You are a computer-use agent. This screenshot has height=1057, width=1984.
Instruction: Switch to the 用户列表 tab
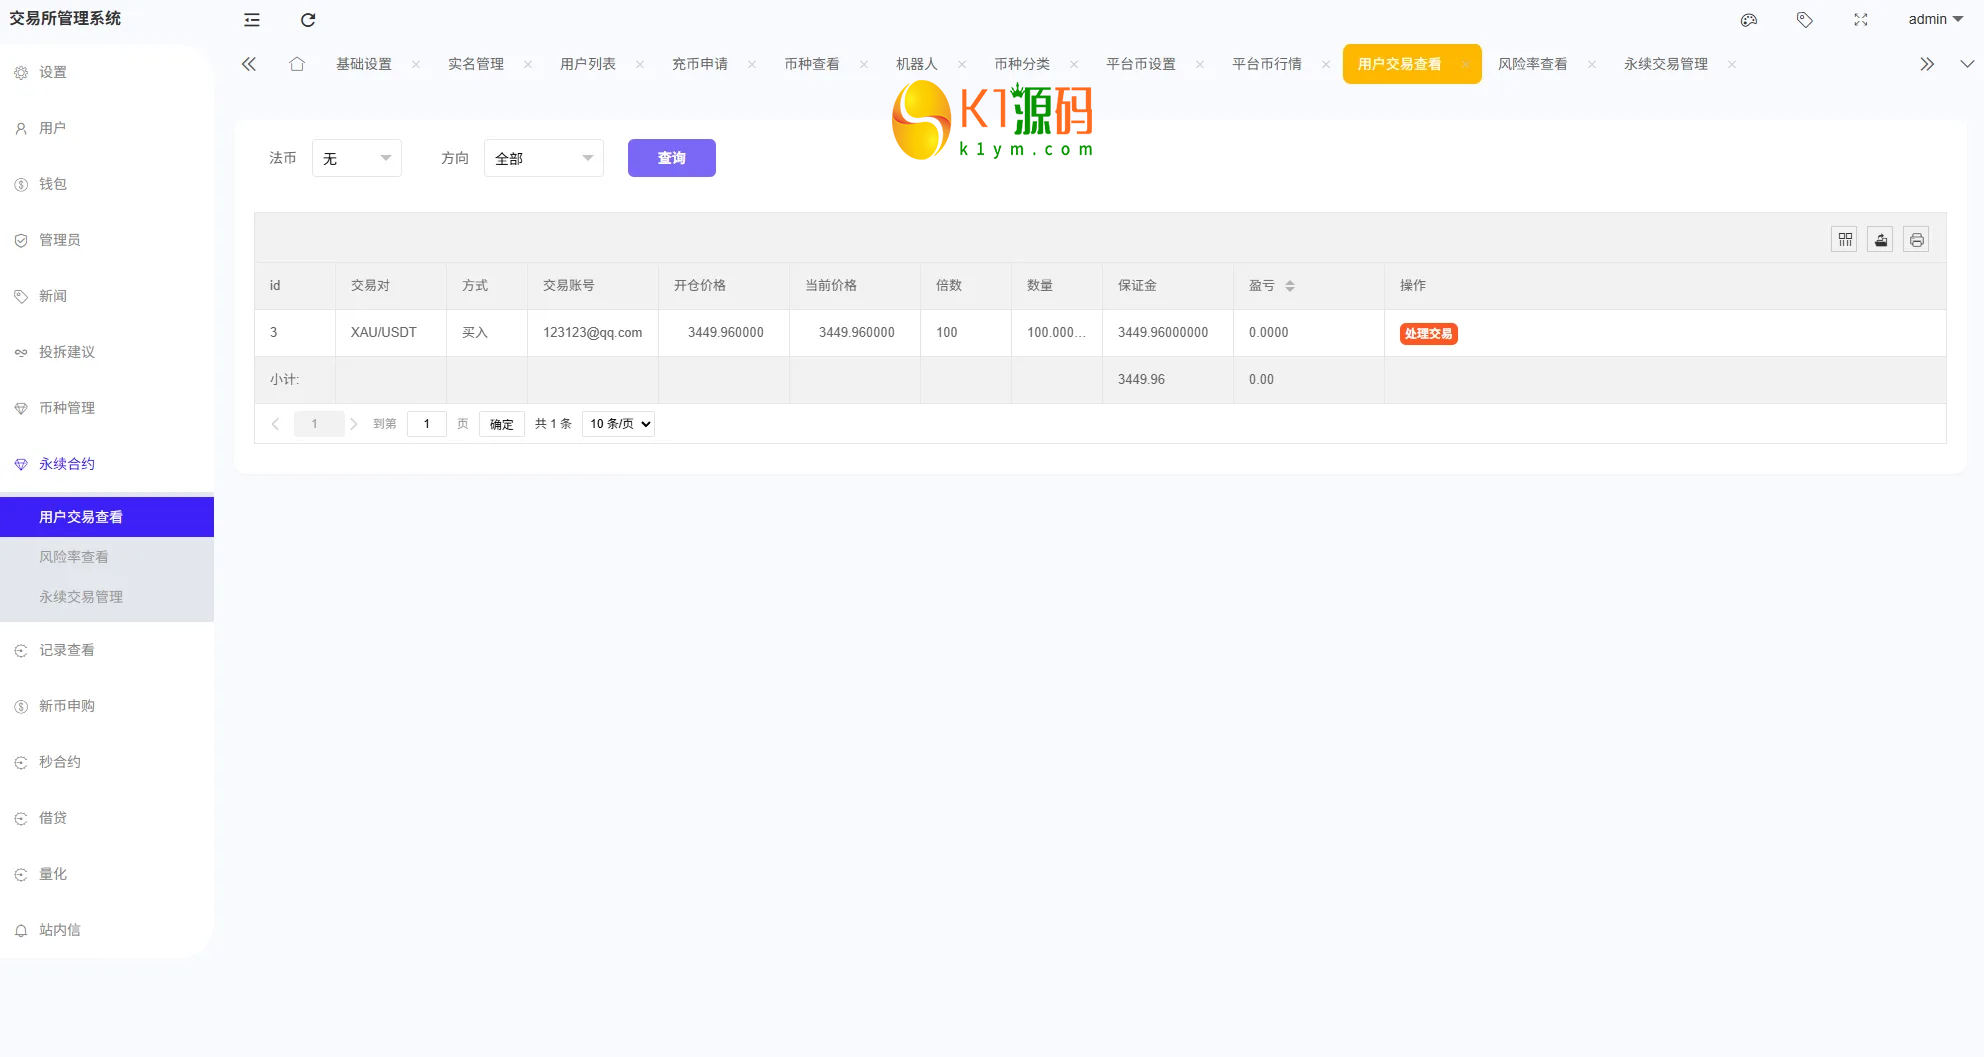[x=588, y=64]
